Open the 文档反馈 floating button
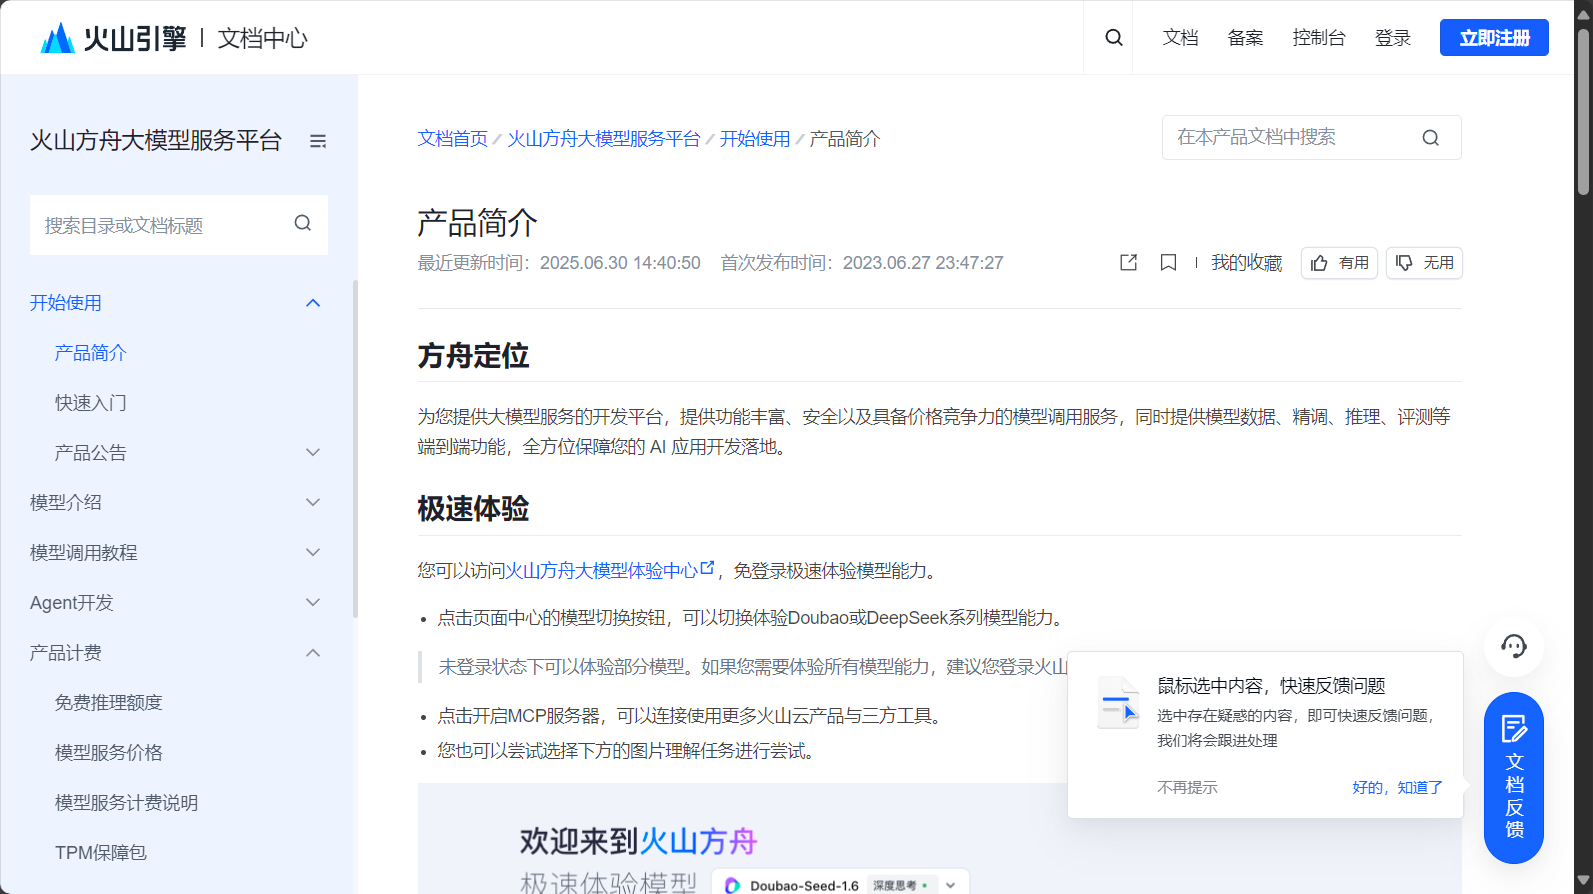Viewport: 1593px width, 894px height. (1514, 778)
